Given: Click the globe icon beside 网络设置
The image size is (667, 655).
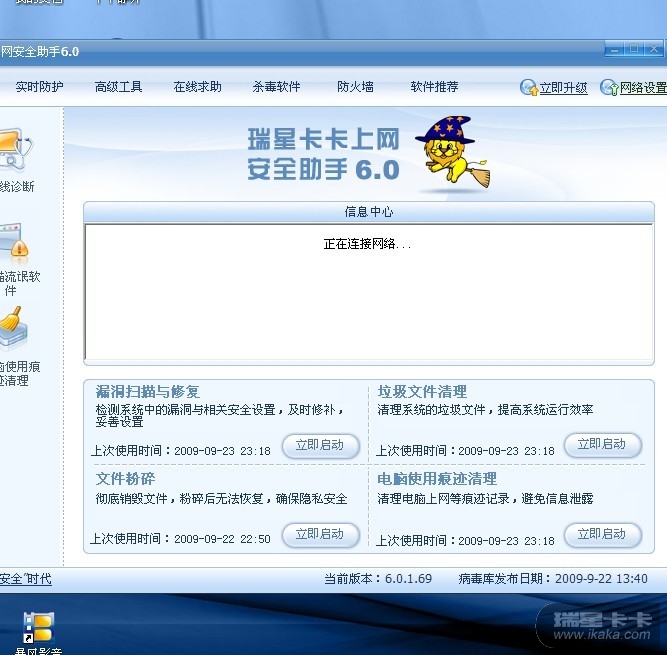Looking at the screenshot, I should 609,87.
